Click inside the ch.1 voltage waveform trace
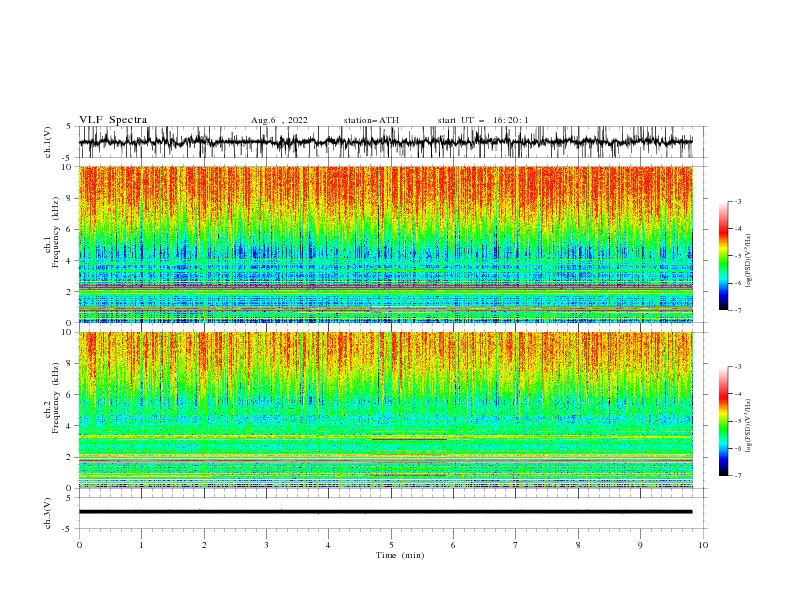 click(x=386, y=142)
